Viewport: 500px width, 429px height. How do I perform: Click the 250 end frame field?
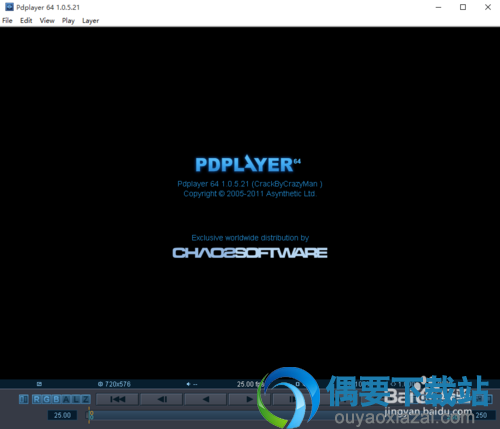tap(481, 415)
